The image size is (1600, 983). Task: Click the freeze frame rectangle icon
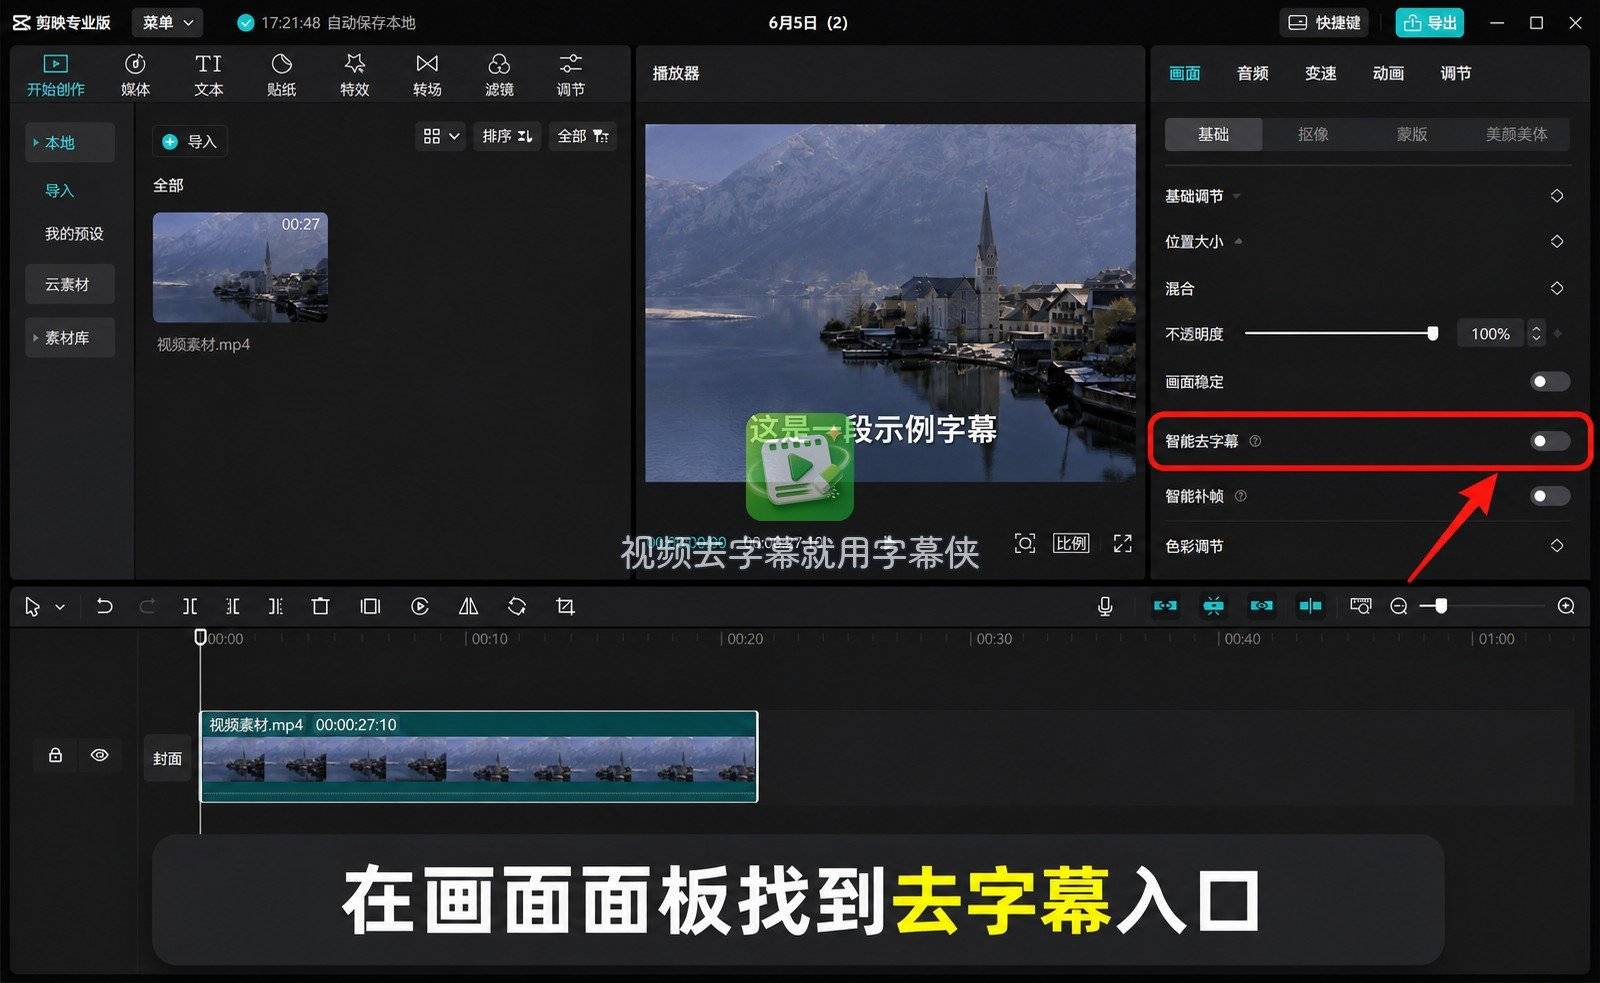click(x=370, y=606)
